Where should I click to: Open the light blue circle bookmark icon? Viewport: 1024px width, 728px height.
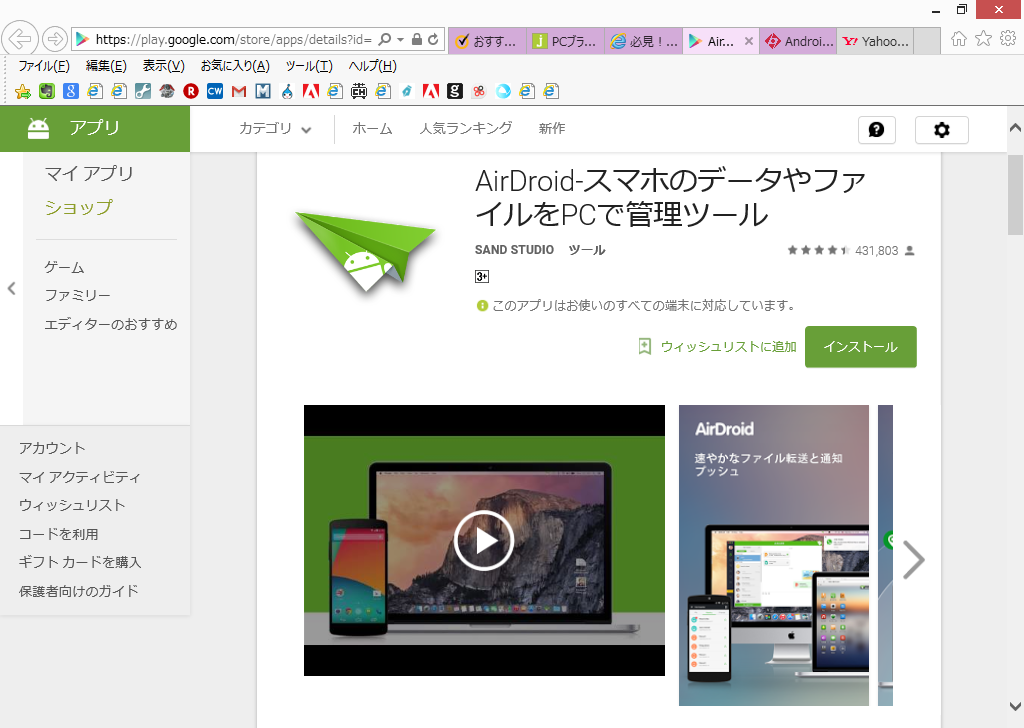tap(503, 91)
